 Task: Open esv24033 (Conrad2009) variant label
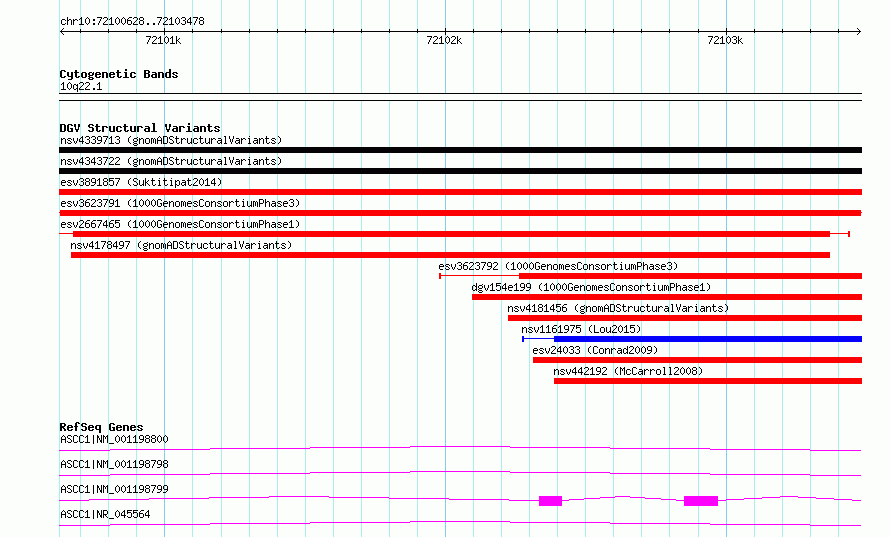coord(595,350)
